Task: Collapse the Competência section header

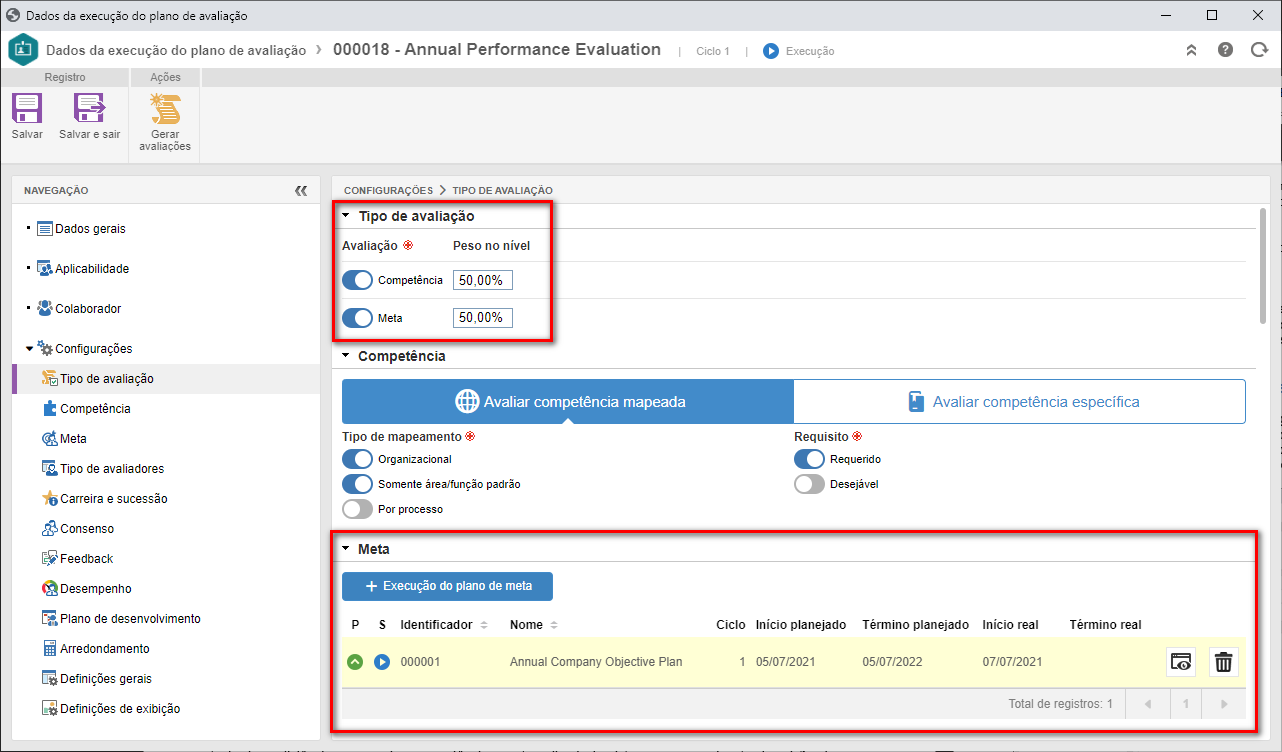Action: 346,356
